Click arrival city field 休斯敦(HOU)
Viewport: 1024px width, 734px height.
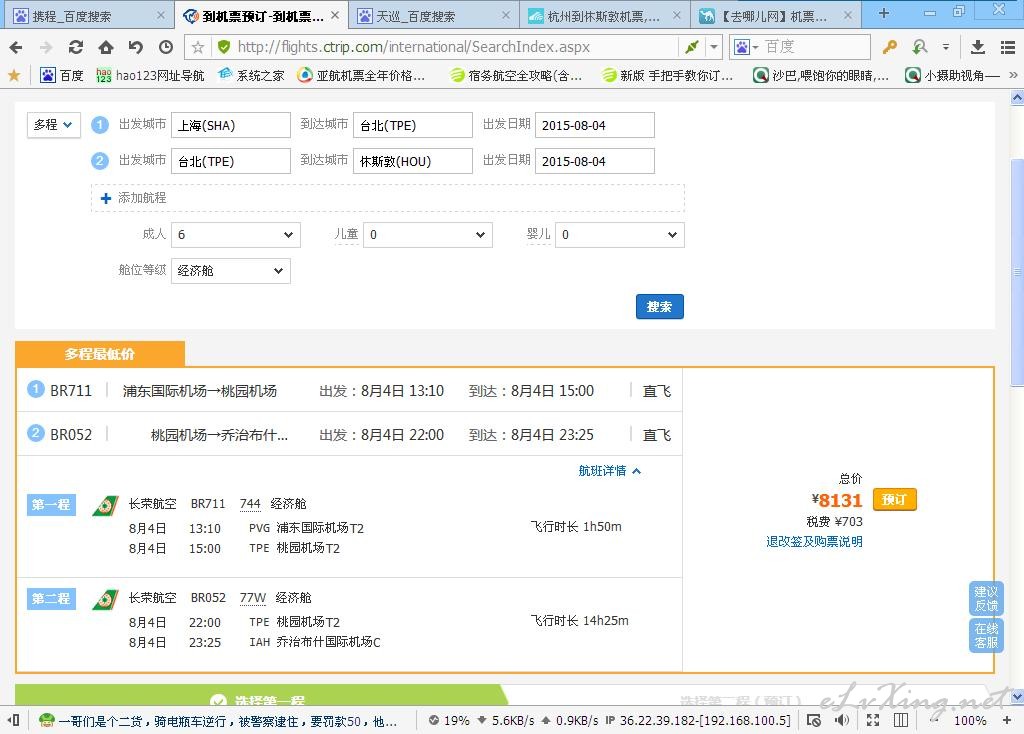pyautogui.click(x=413, y=161)
